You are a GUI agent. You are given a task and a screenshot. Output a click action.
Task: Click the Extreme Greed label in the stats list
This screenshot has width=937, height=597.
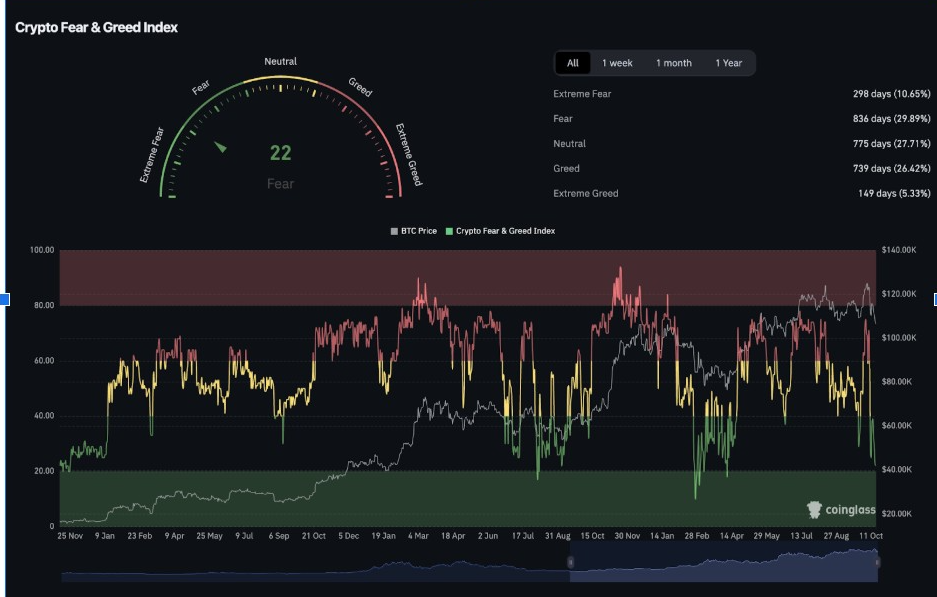click(x=586, y=194)
